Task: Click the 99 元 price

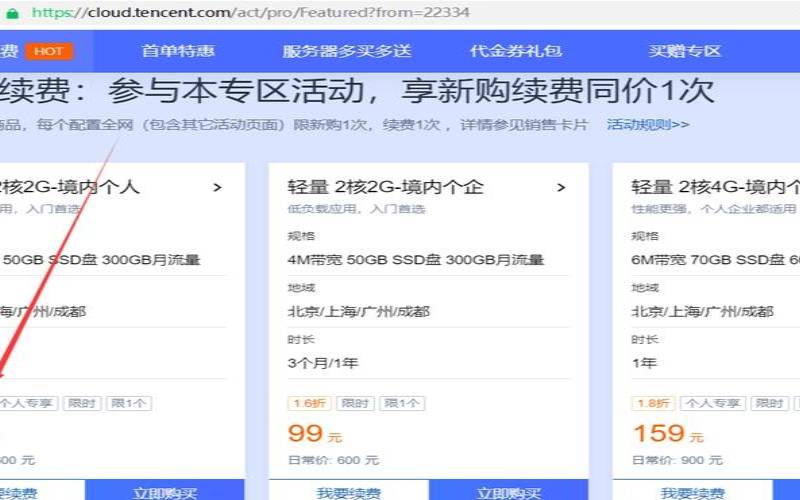Action: [x=315, y=434]
